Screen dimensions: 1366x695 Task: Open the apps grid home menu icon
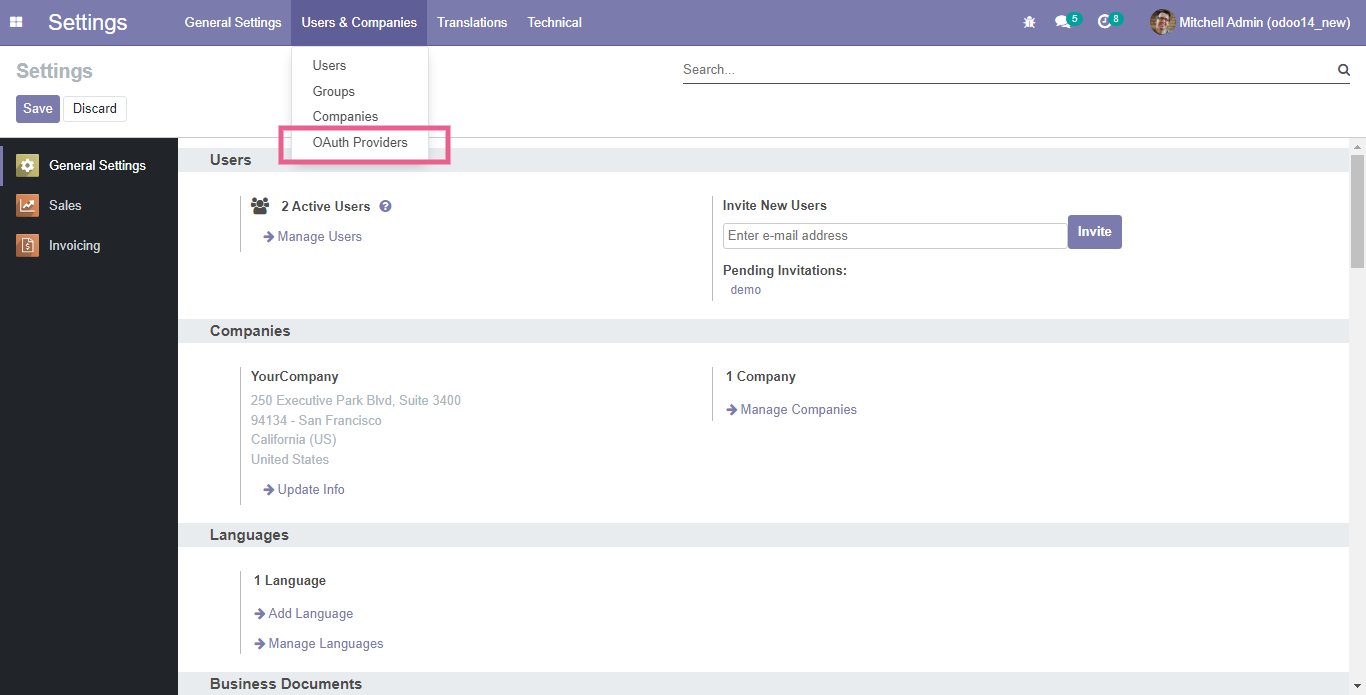pos(16,22)
